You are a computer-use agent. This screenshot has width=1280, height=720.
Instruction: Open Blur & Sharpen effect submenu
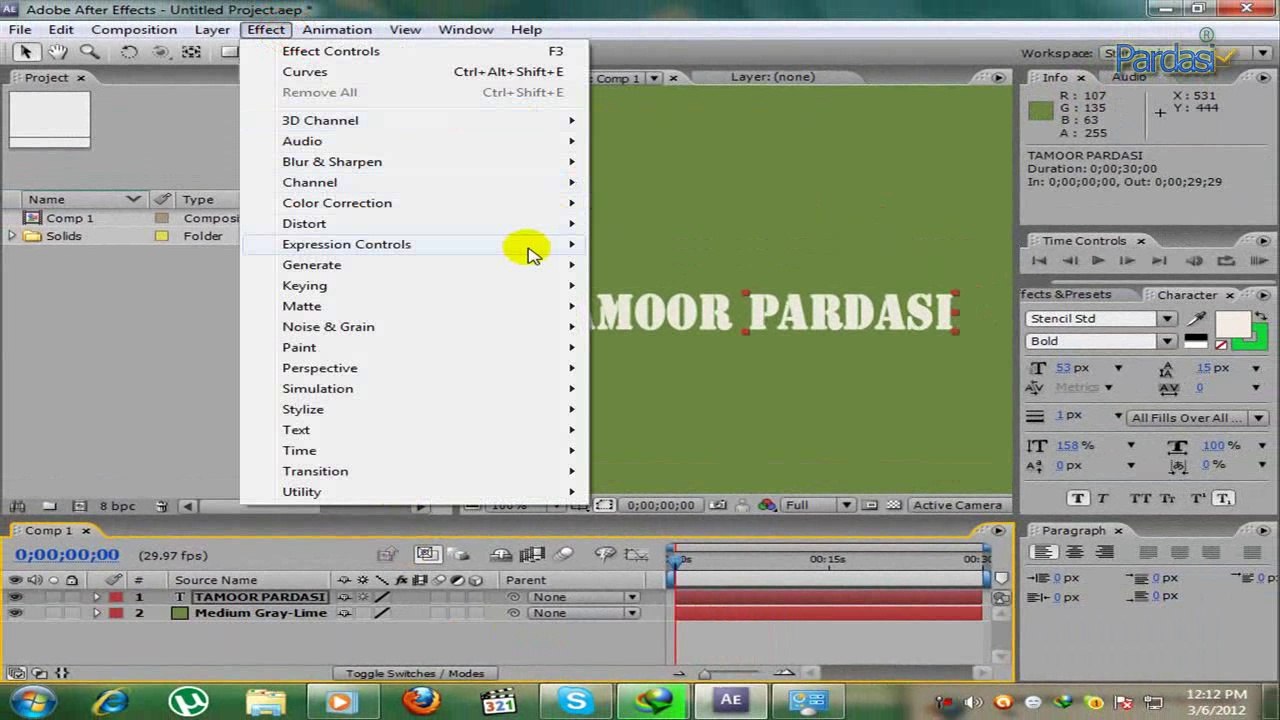tap(414, 162)
